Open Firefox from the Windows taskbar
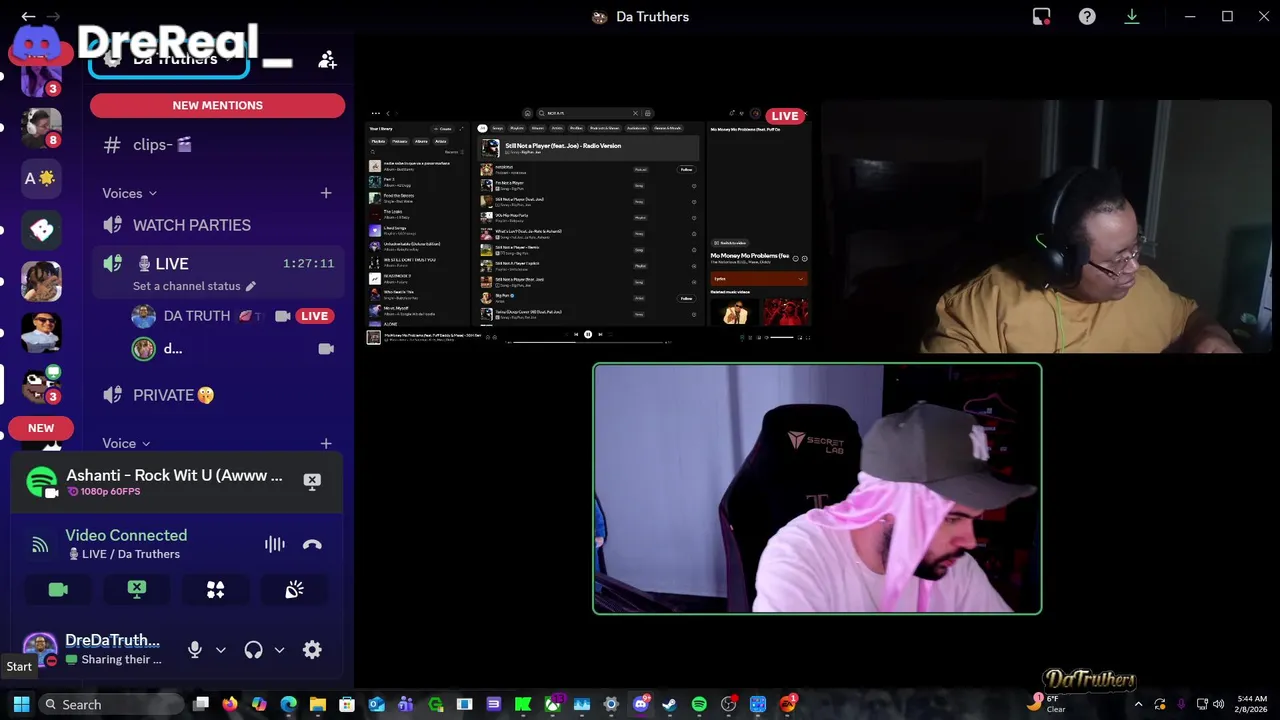Screen dimensions: 1280x720 pyautogui.click(x=230, y=704)
